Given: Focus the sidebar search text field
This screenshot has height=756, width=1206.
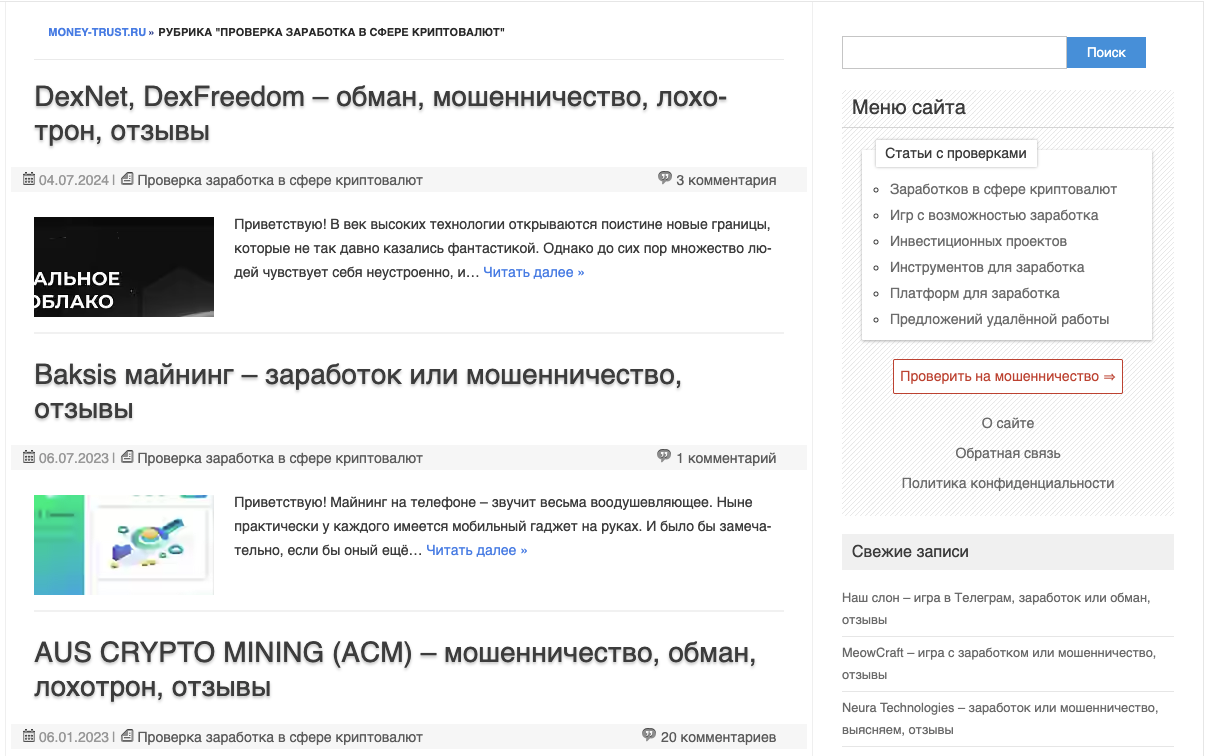Looking at the screenshot, I should (x=953, y=53).
